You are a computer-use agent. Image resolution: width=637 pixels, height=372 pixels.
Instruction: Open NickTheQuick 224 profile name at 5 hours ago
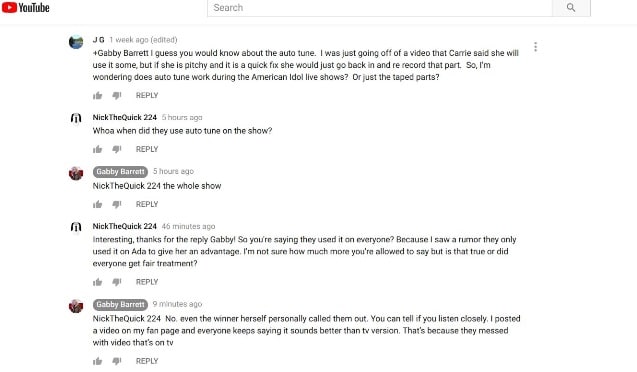[x=124, y=117]
